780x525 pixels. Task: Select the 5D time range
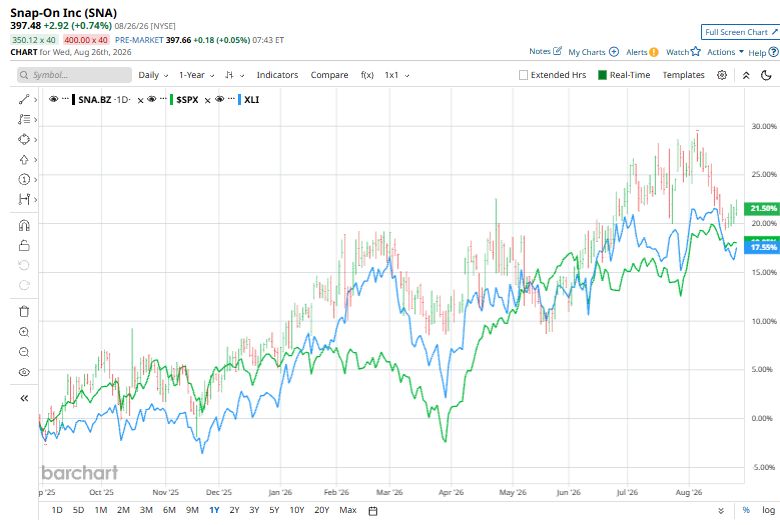point(78,510)
